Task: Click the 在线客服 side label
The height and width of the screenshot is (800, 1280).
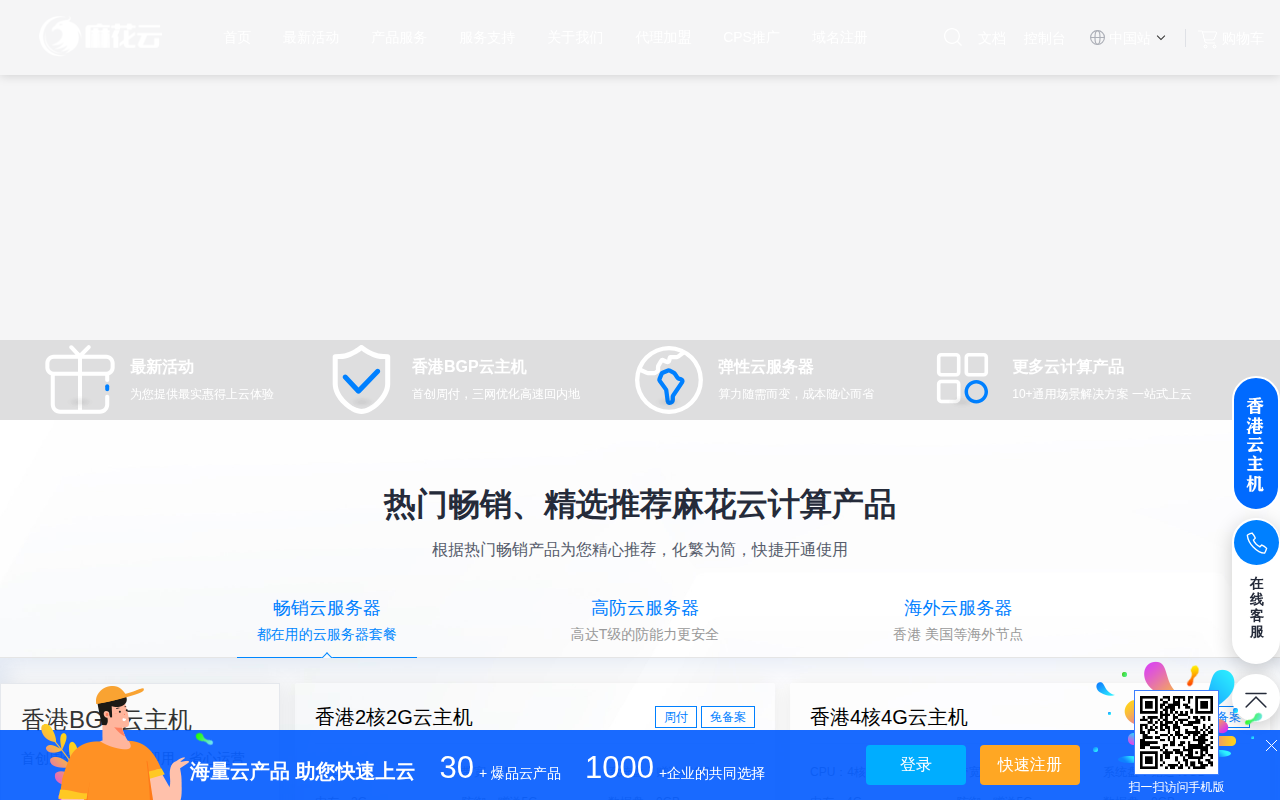Action: point(1256,608)
